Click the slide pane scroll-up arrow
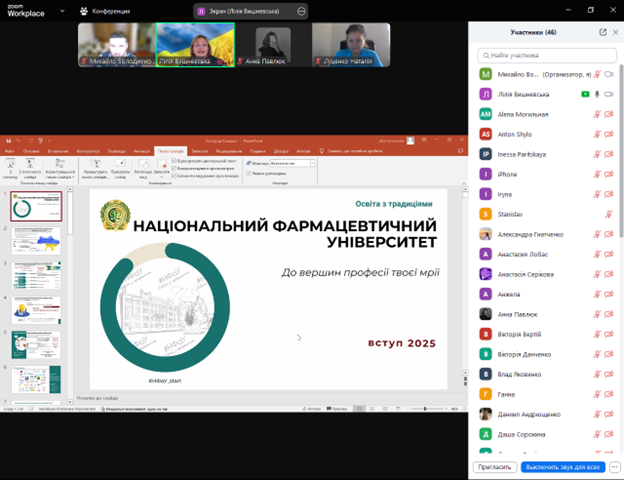Screen dimensions: 624x480 [465, 189]
